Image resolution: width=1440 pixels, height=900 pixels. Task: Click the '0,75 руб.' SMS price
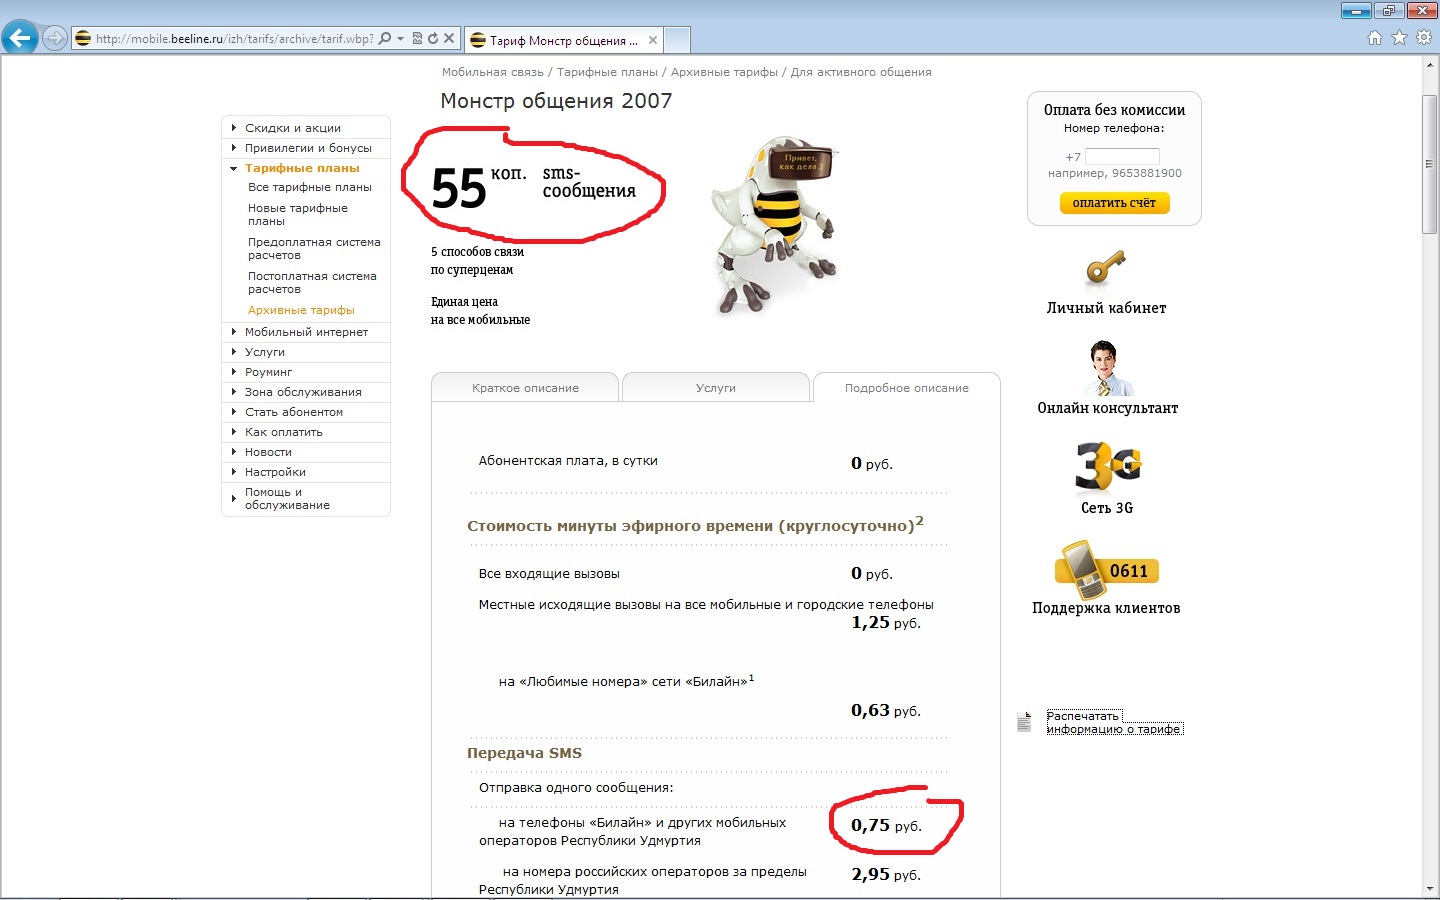[886, 825]
